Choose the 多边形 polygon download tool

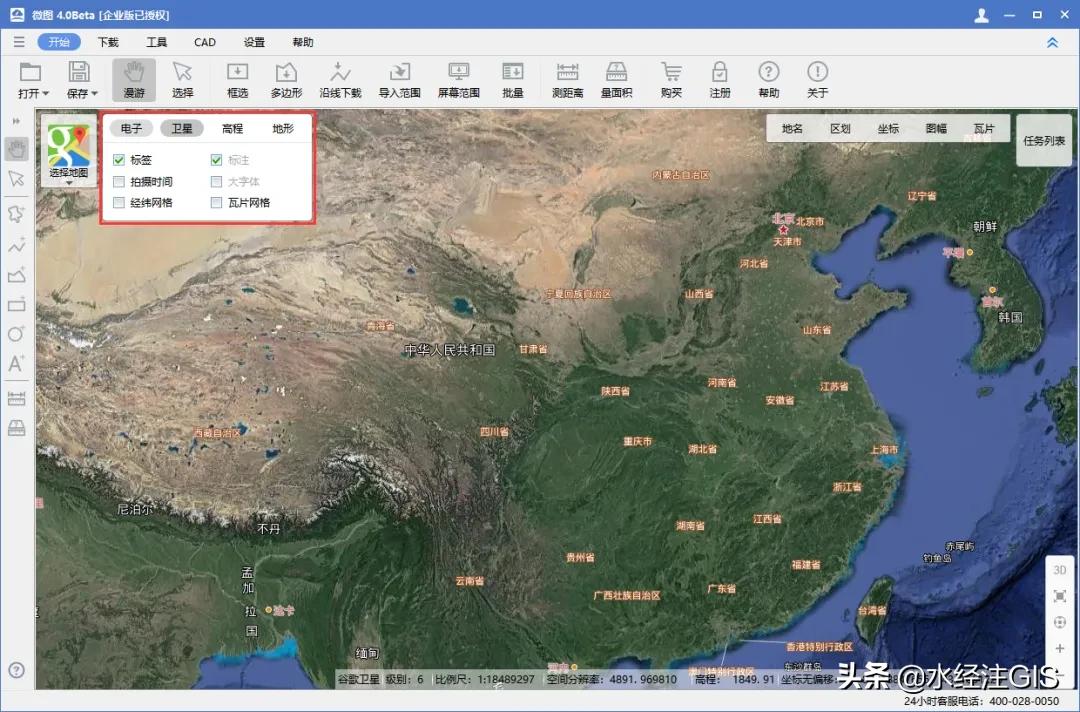(285, 80)
